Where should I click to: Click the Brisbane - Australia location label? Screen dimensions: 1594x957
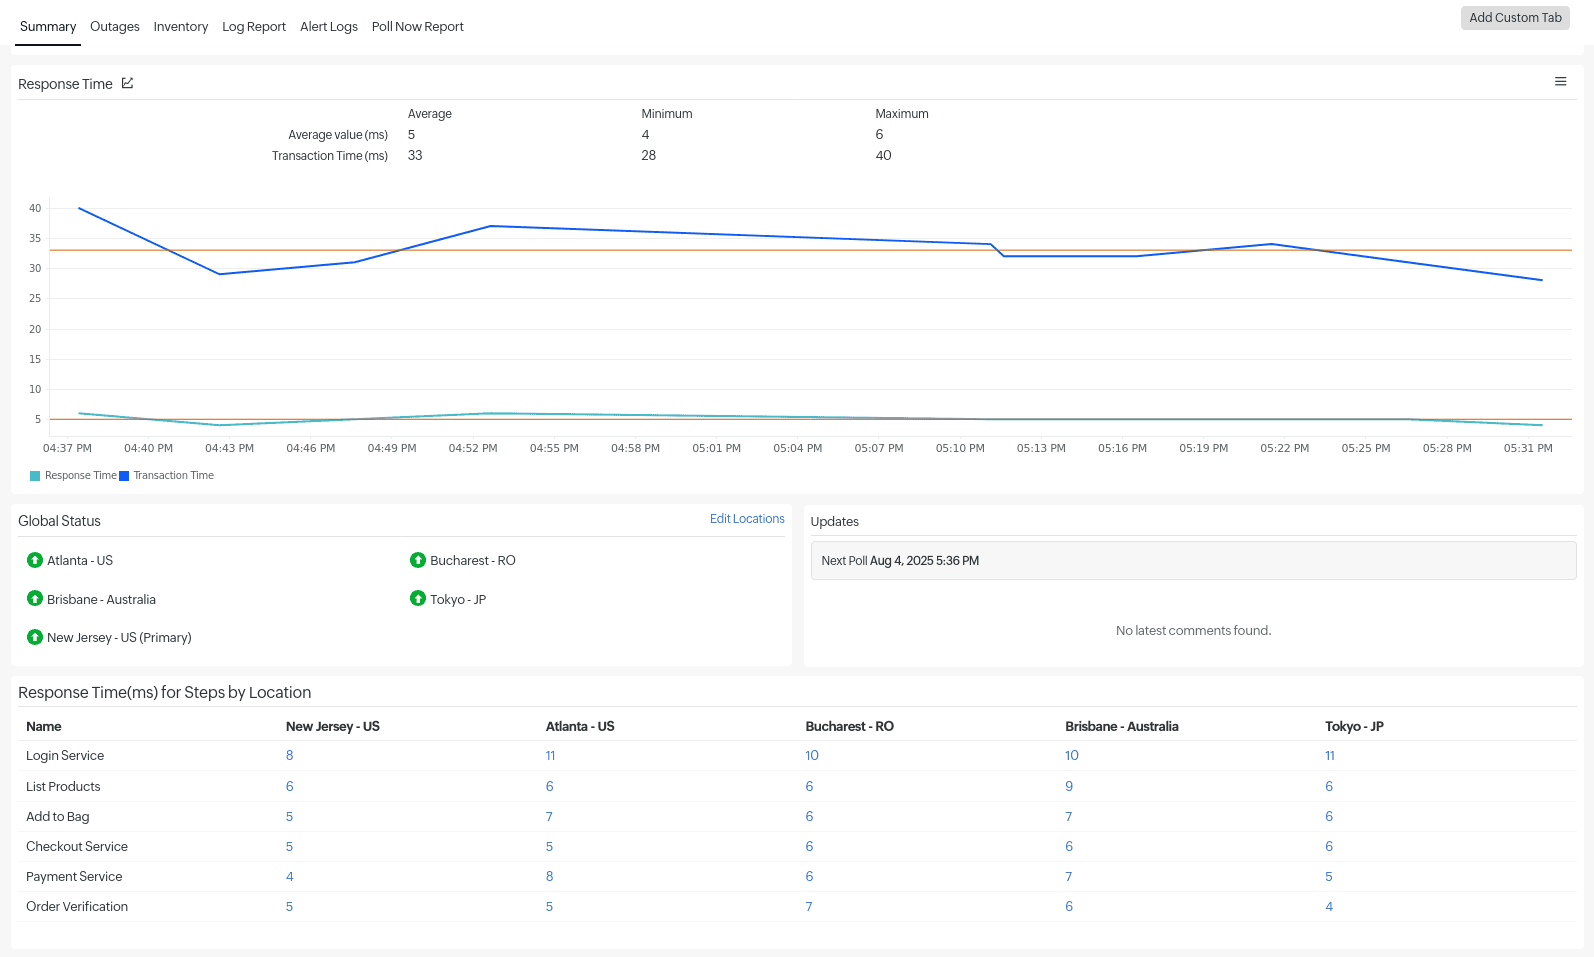(x=101, y=599)
